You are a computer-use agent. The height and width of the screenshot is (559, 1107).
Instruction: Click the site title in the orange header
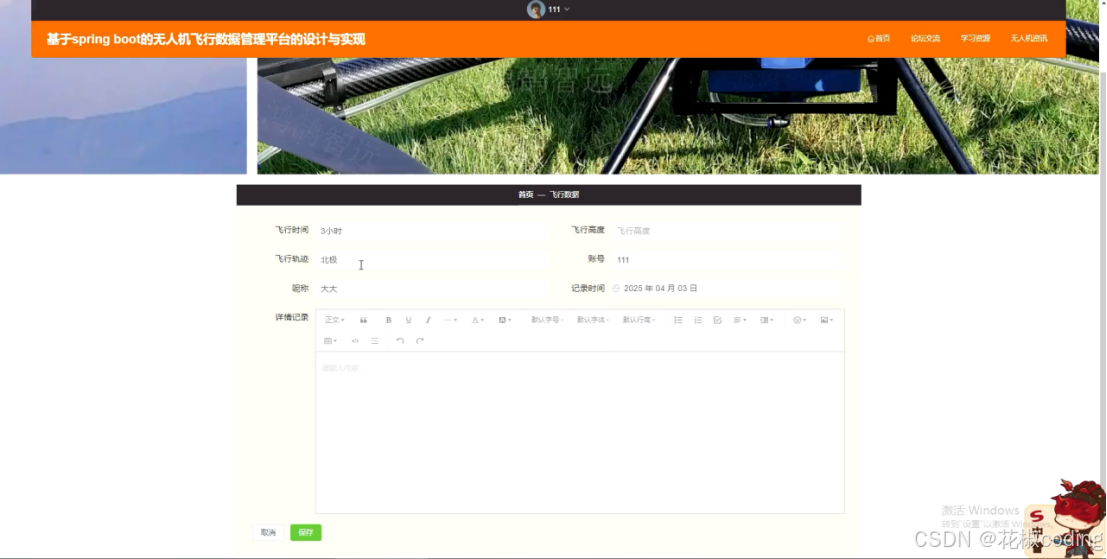(x=206, y=40)
